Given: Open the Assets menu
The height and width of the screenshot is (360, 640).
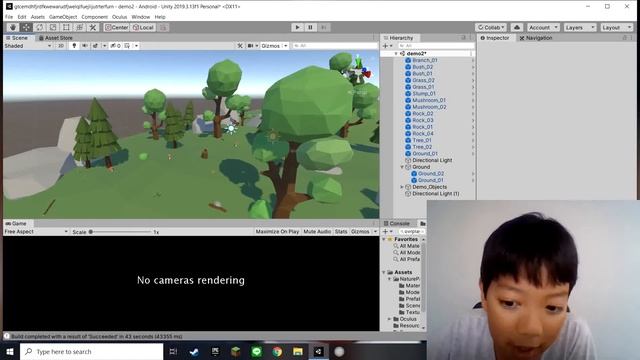Looking at the screenshot, I should coord(38,17).
